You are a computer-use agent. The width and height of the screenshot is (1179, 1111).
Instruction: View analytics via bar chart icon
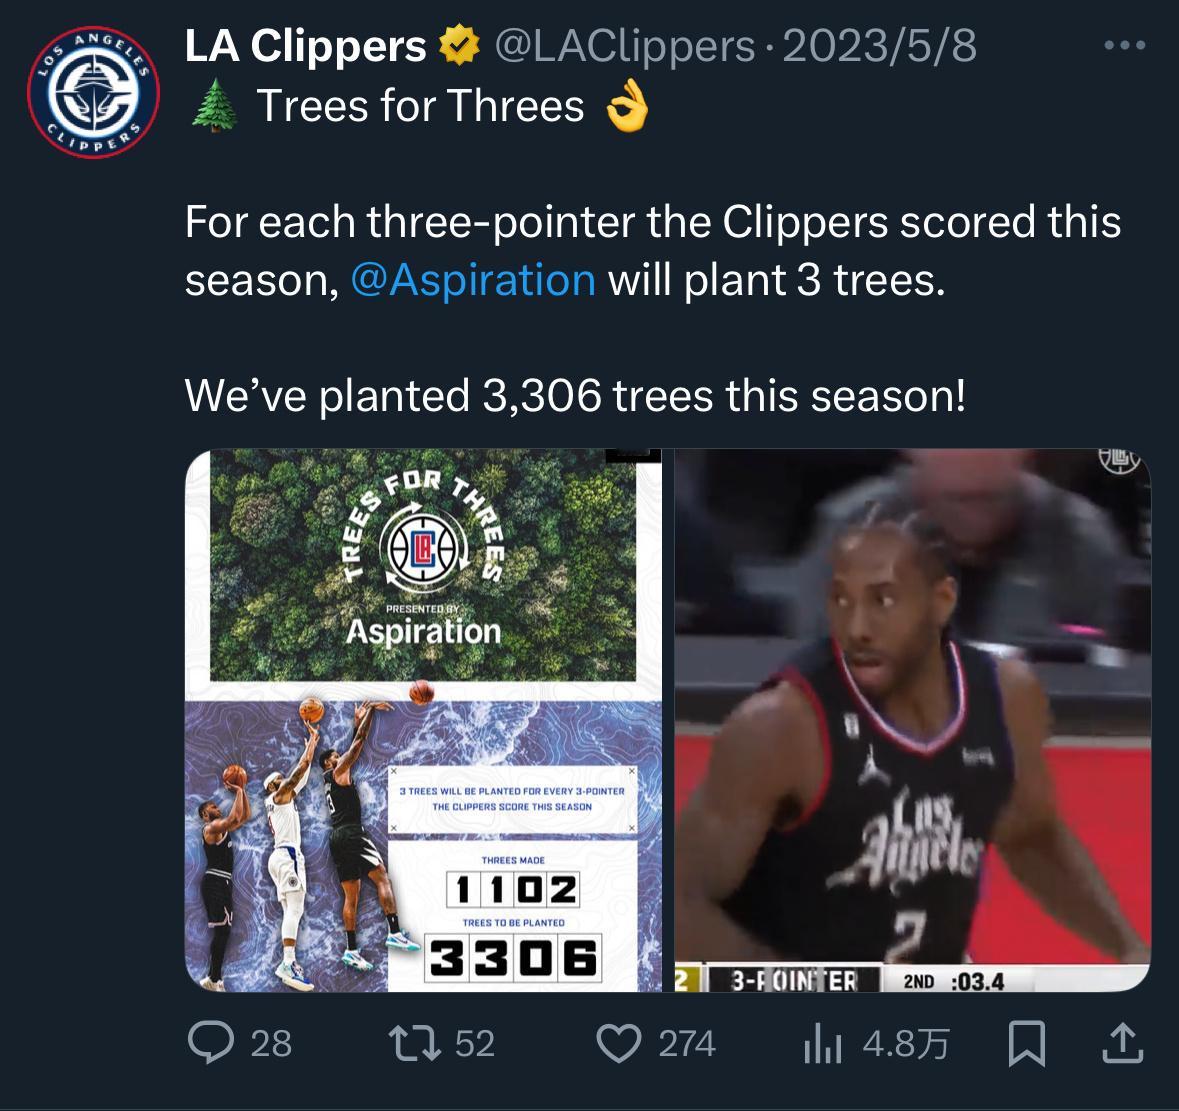click(822, 1044)
